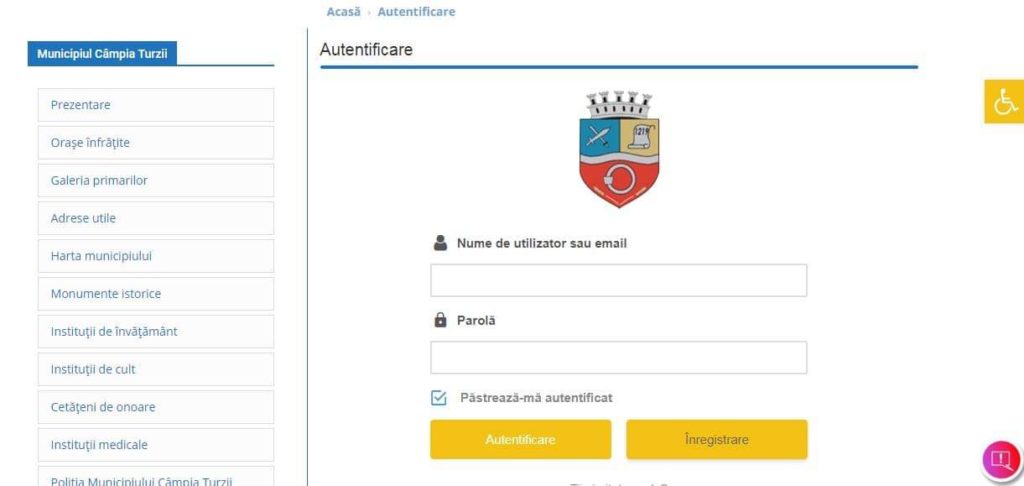Open Adrese utile in sidebar
Image resolution: width=1024 pixels, height=486 pixels.
pyautogui.click(x=155, y=218)
